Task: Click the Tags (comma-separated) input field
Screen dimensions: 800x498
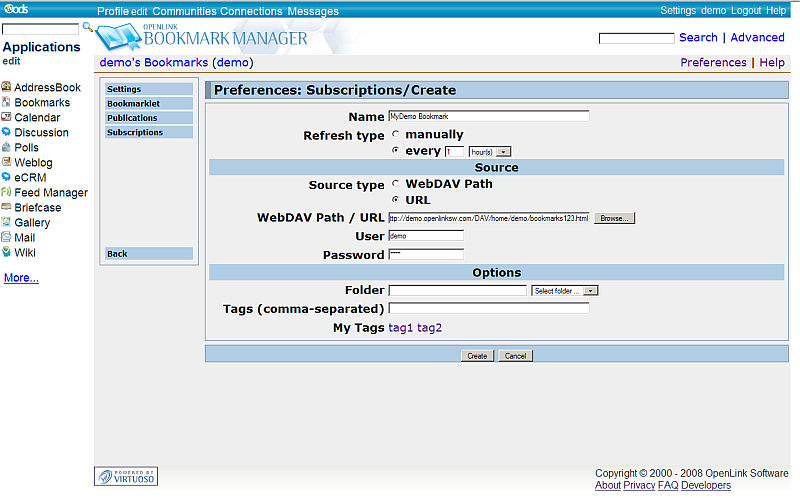Action: click(488, 309)
